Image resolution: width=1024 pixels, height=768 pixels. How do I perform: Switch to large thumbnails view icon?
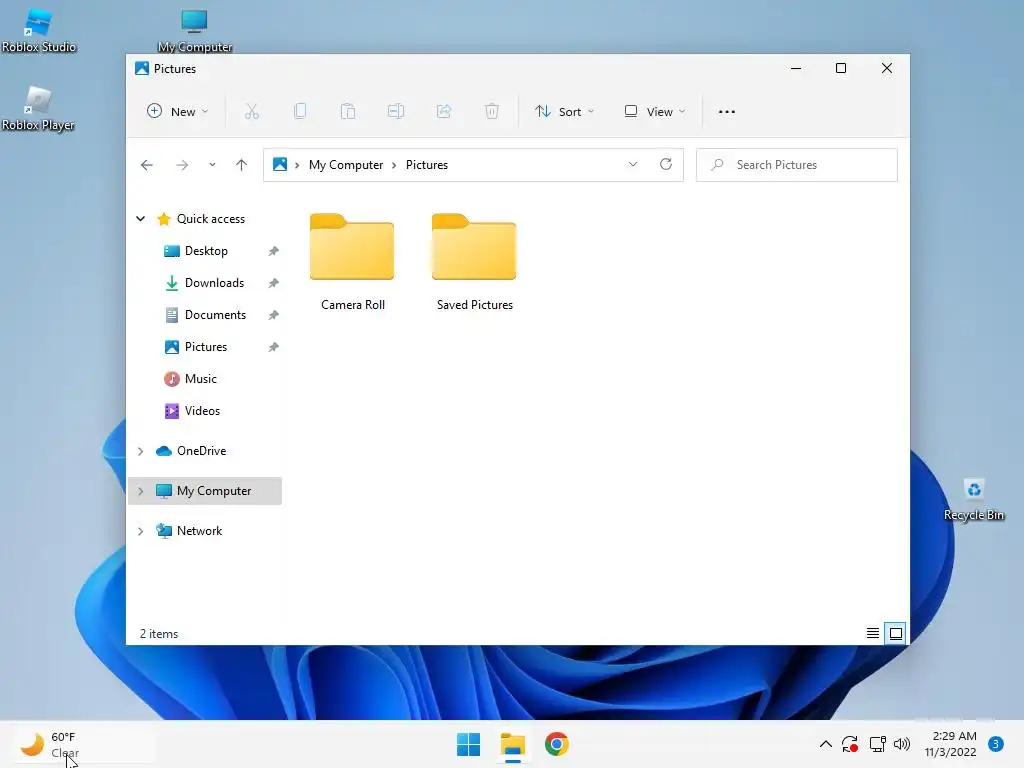click(896, 633)
